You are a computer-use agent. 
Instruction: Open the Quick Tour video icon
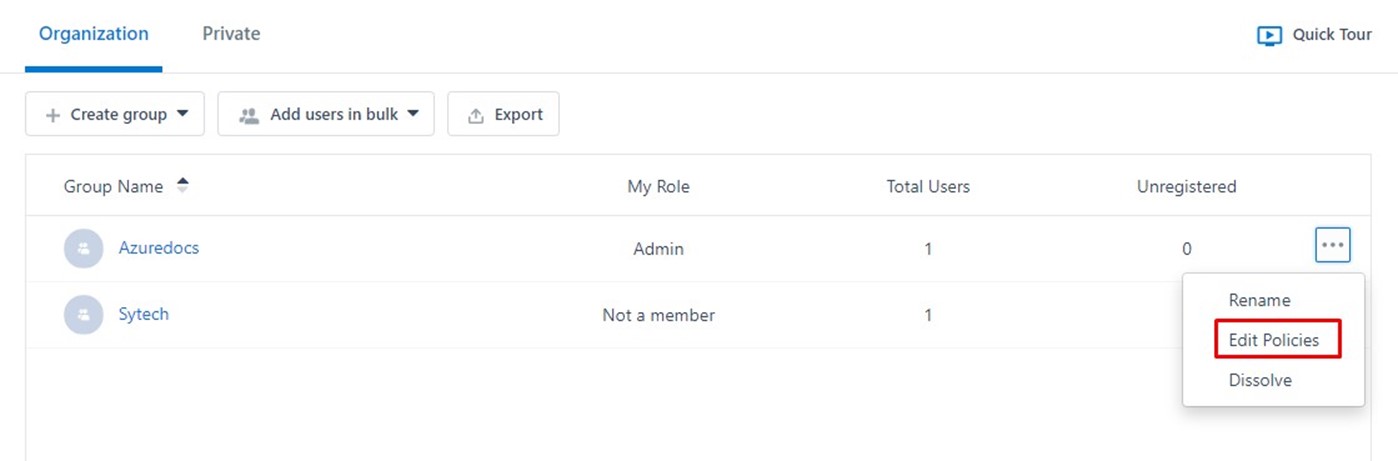pos(1269,35)
